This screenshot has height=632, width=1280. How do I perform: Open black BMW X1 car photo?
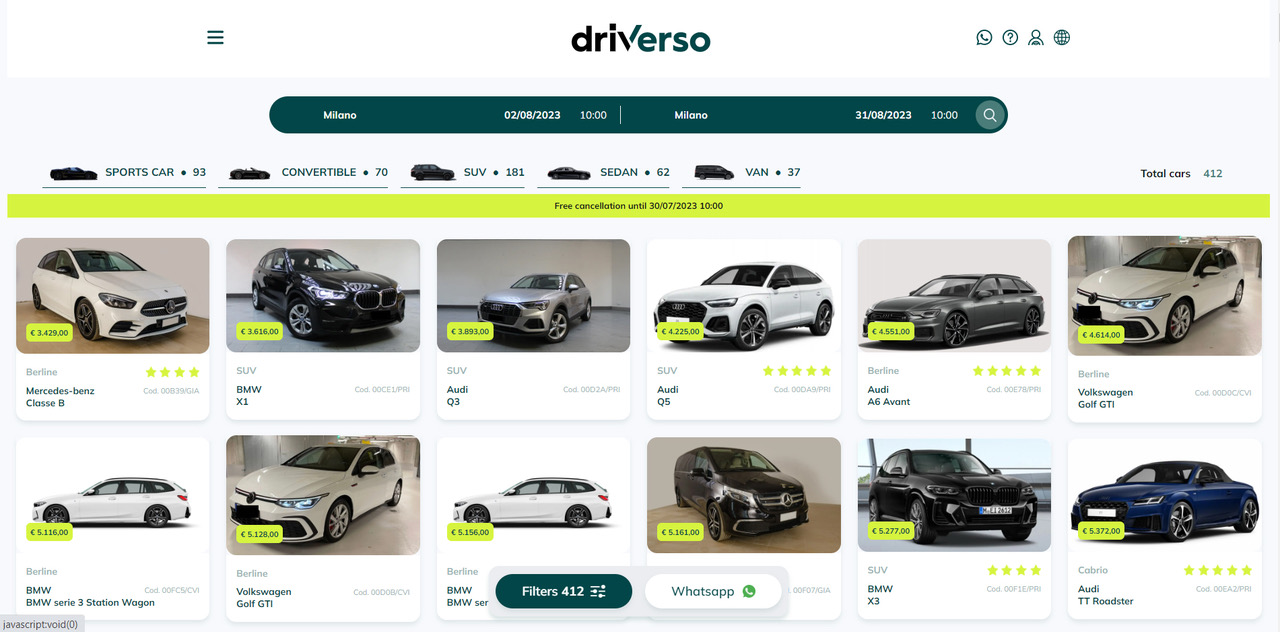pos(323,296)
